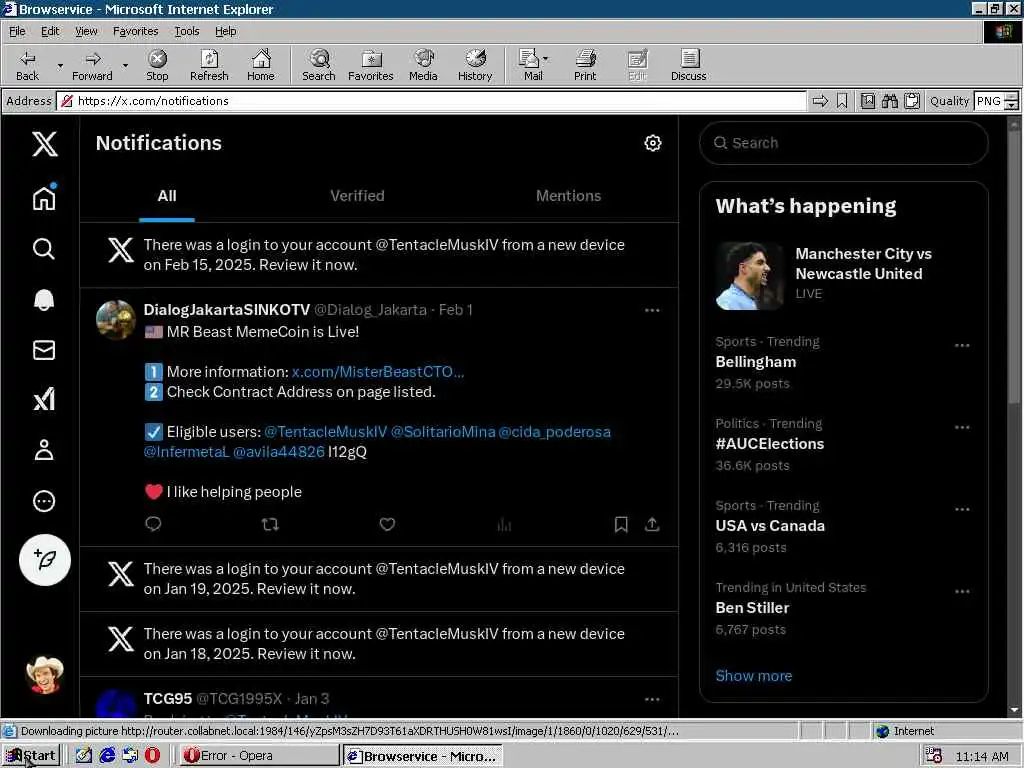
Task: Open the History toolbar button
Action: pyautogui.click(x=475, y=65)
